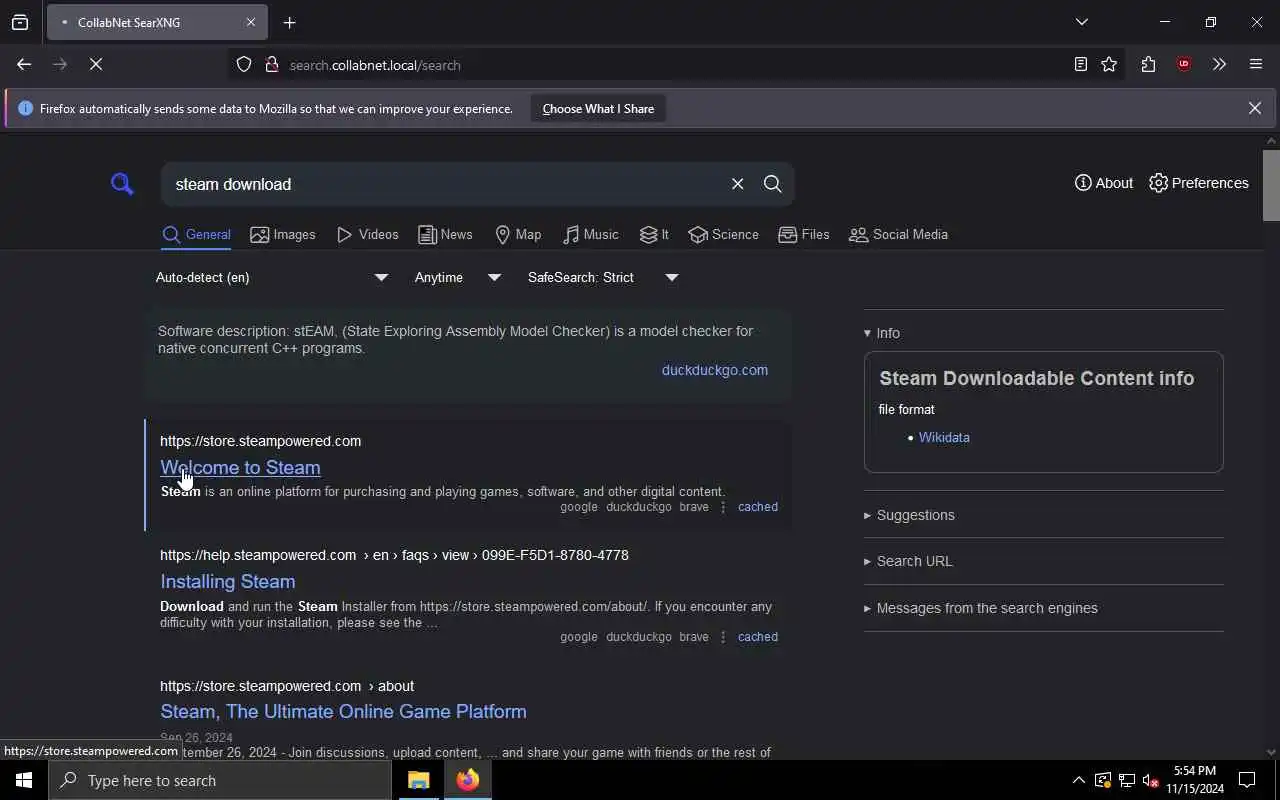Open cached version of Installing Steam
Screen dimensions: 1280x800
[758, 637]
